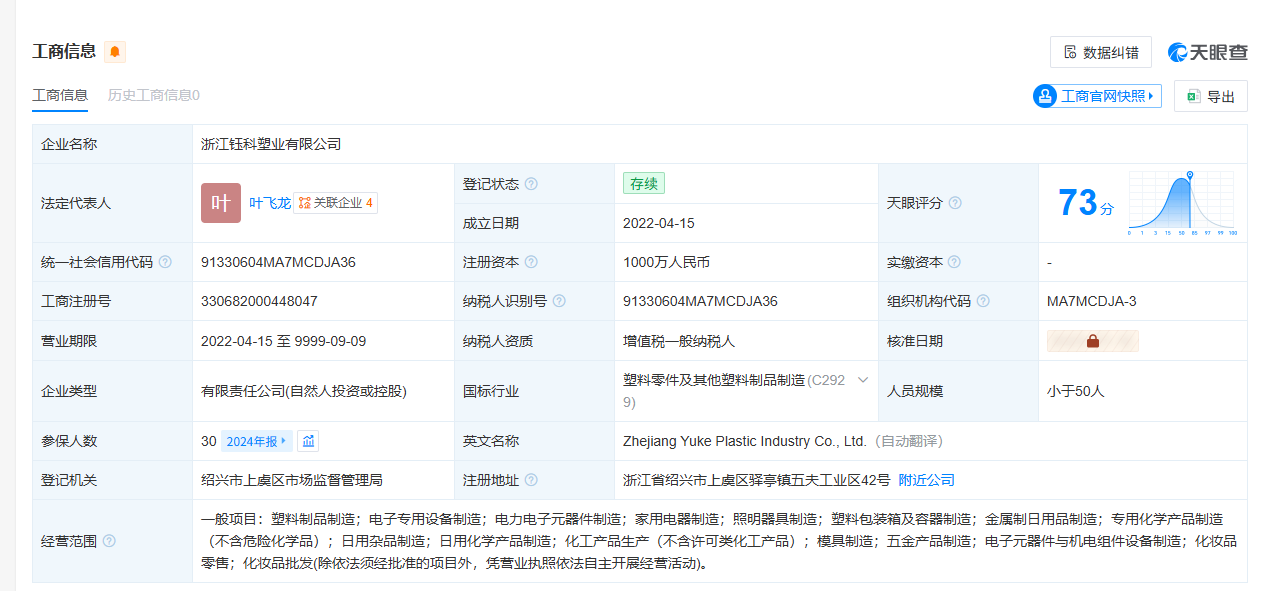Viewport: 1263px width, 591px height.
Task: Click help icon beside 统一社会信用代码
Action: (x=165, y=262)
